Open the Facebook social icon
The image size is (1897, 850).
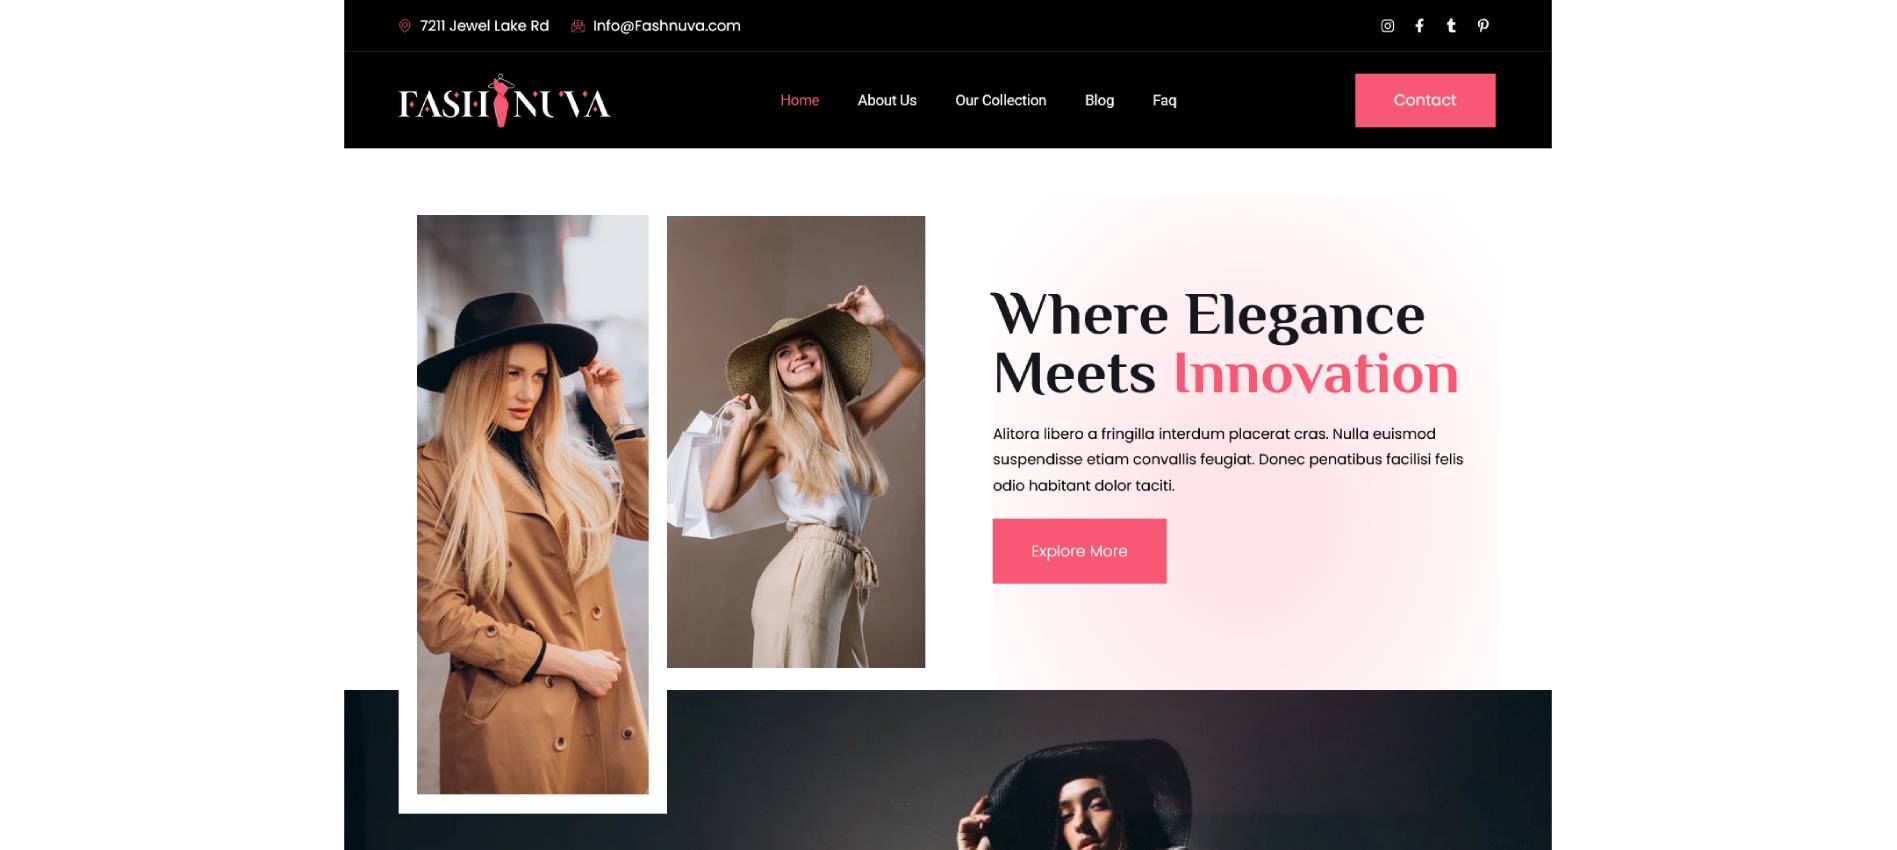point(1419,26)
